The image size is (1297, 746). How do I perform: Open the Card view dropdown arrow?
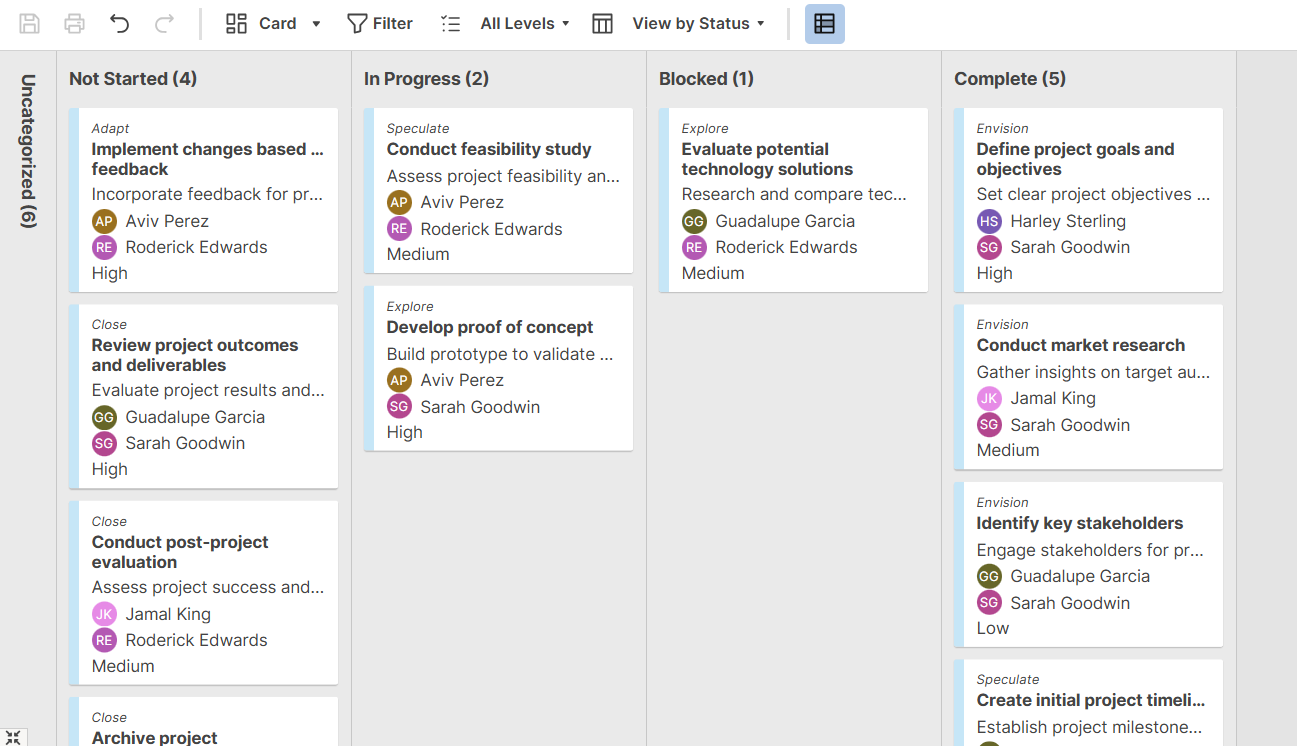tap(316, 24)
